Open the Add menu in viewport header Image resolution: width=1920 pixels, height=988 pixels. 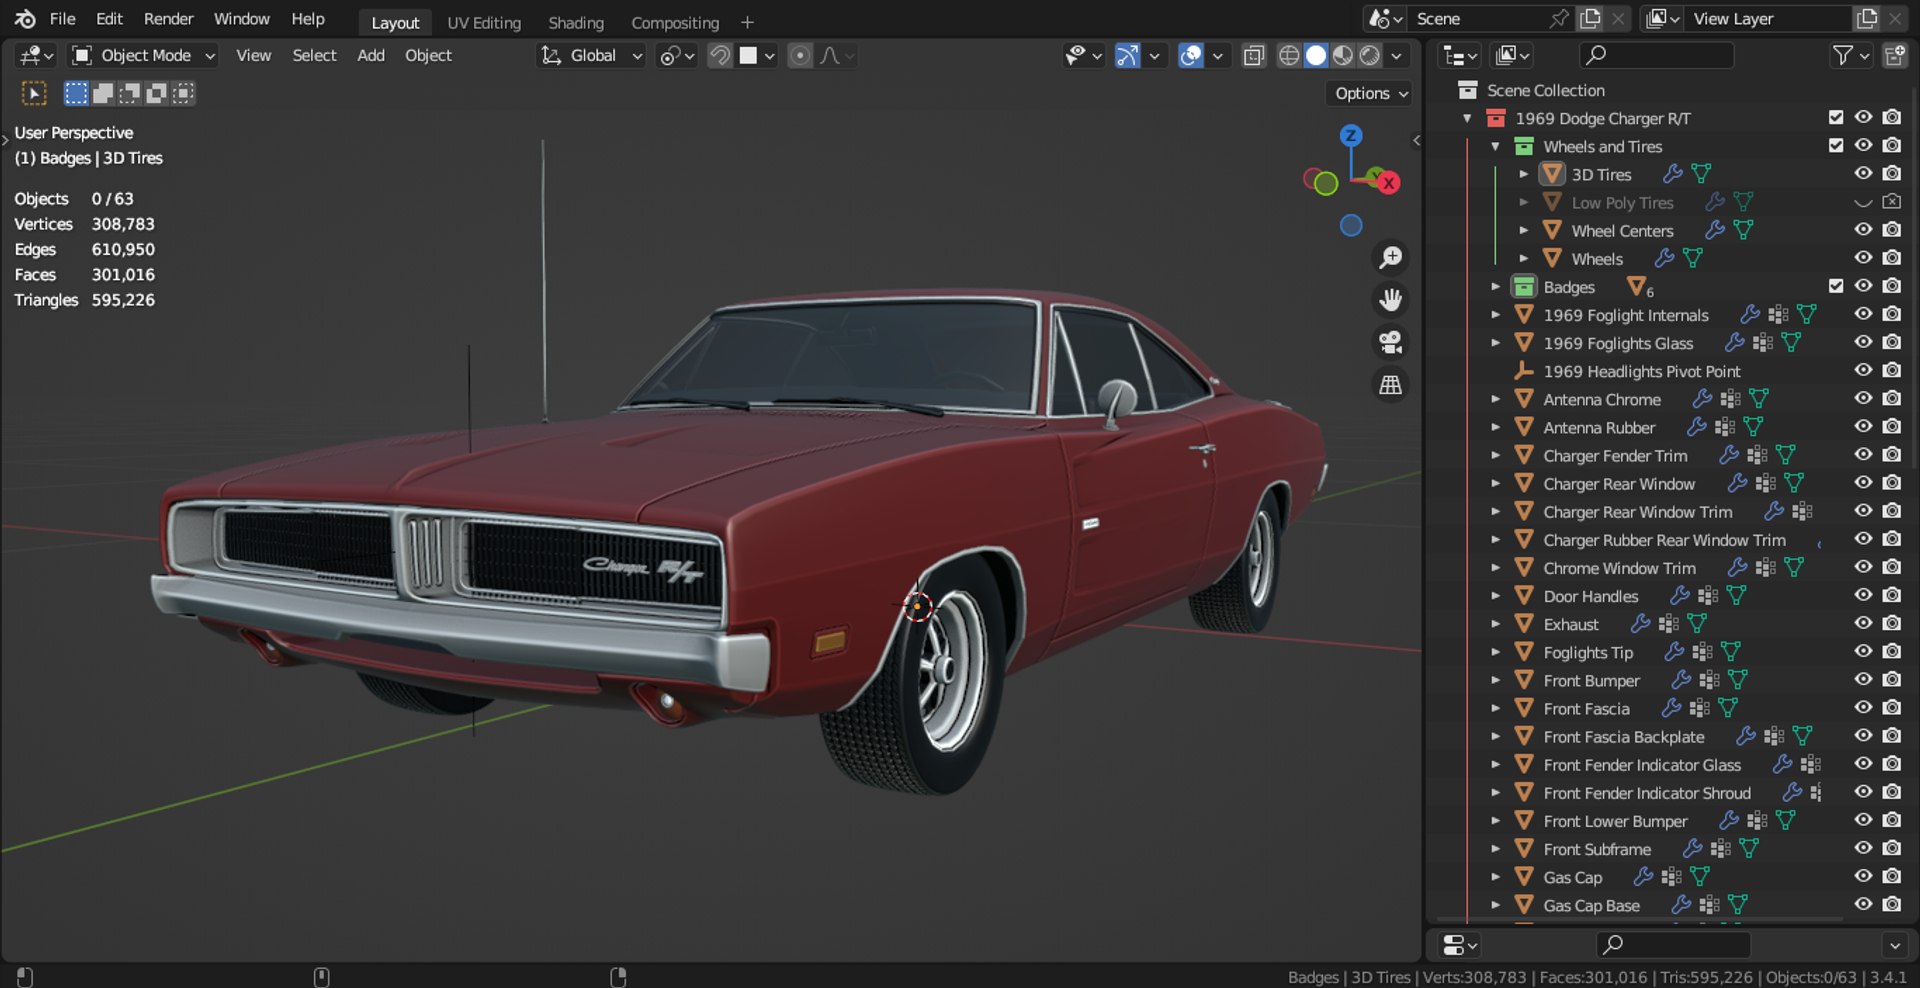371,56
